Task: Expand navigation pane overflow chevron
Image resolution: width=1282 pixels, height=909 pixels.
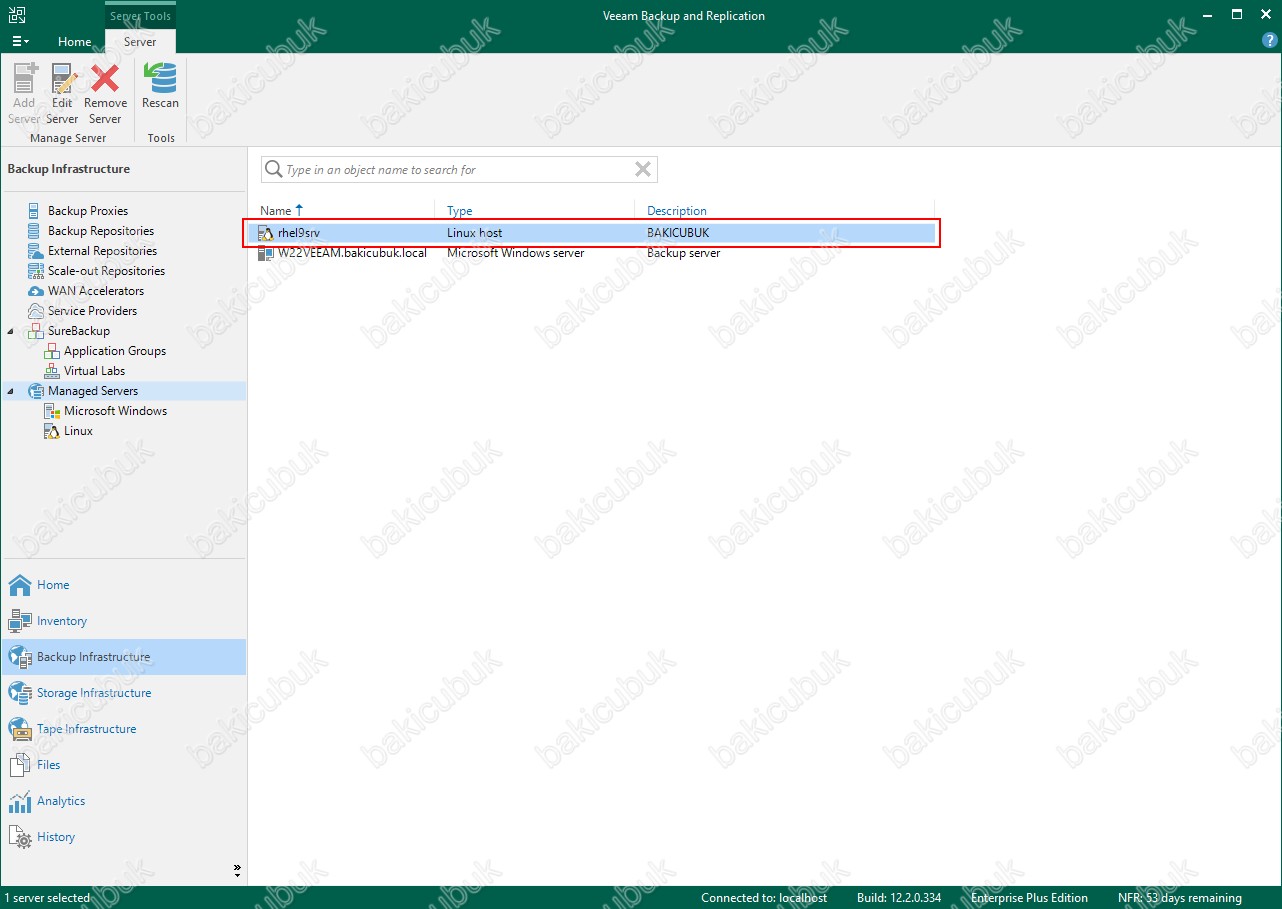Action: coord(237,869)
